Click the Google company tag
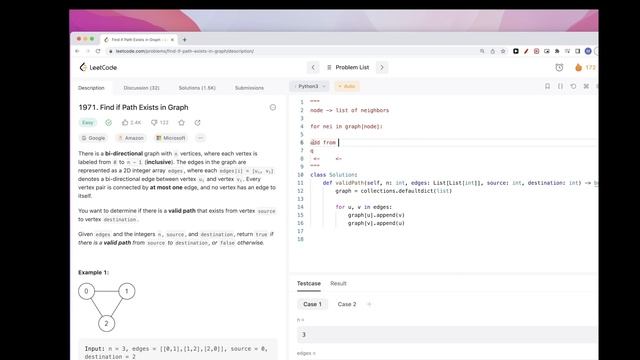The width and height of the screenshot is (640, 360). coord(93,138)
